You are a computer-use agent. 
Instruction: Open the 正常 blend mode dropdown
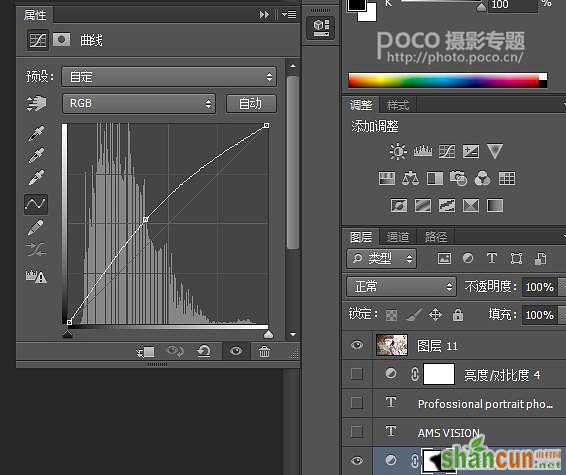click(x=401, y=287)
